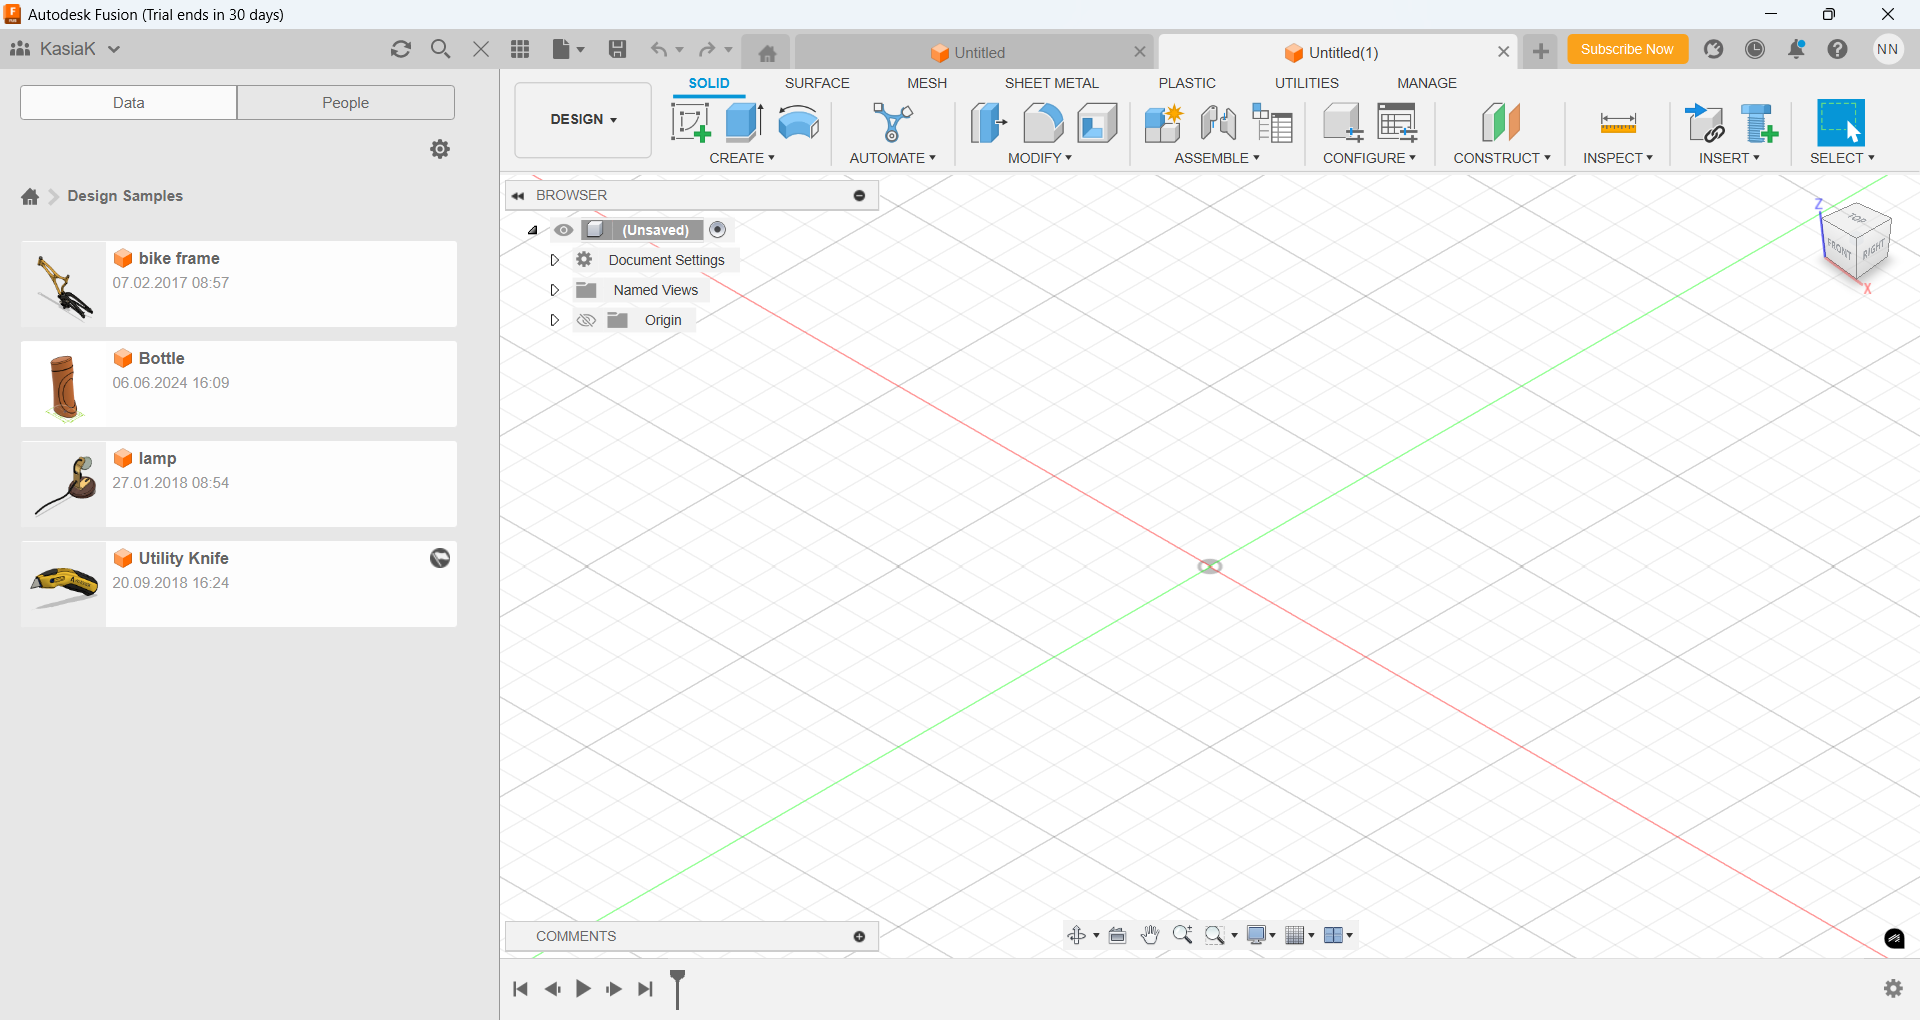Play the timeline
The height and width of the screenshot is (1020, 1920).
tap(583, 989)
